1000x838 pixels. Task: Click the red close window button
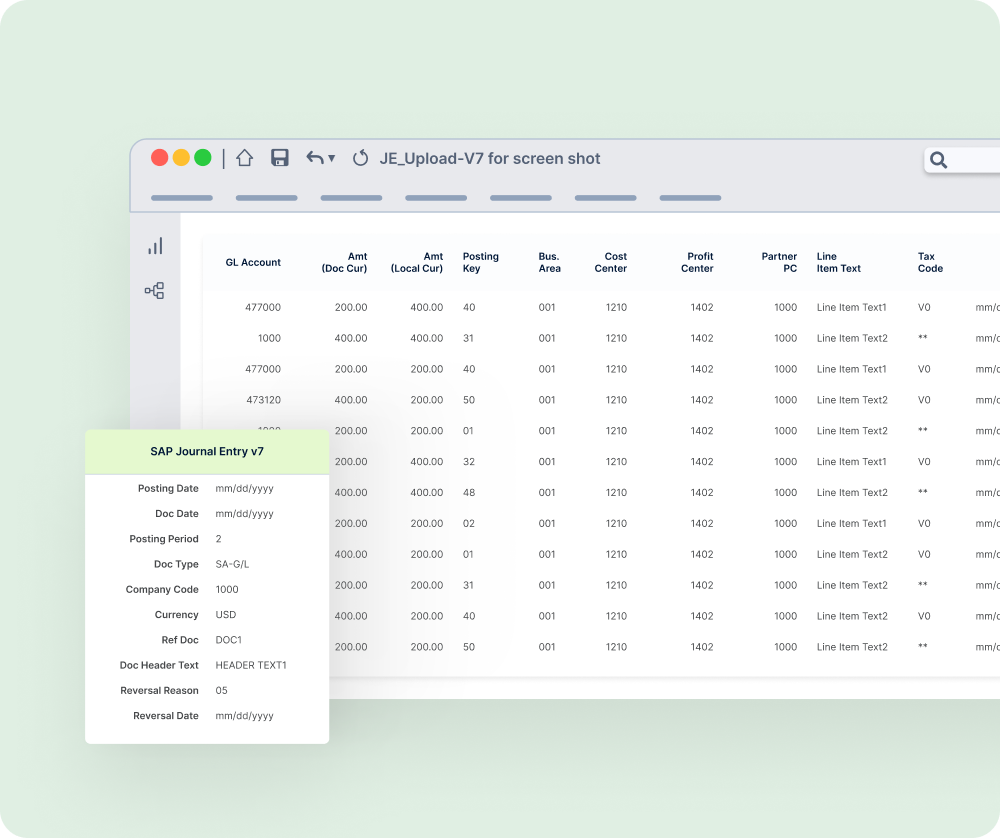click(x=159, y=158)
